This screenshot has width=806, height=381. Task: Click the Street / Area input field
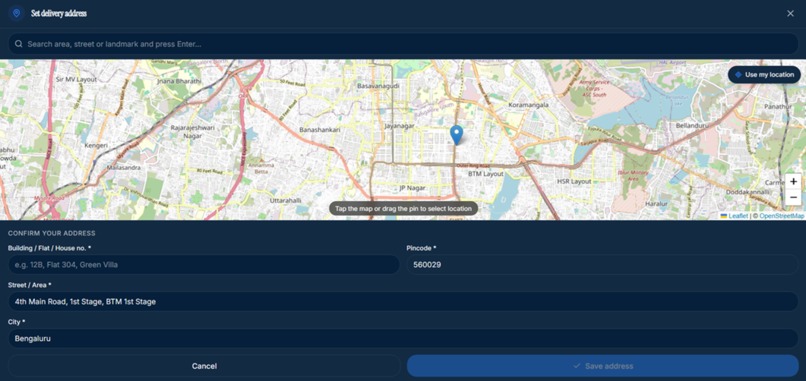tap(403, 301)
